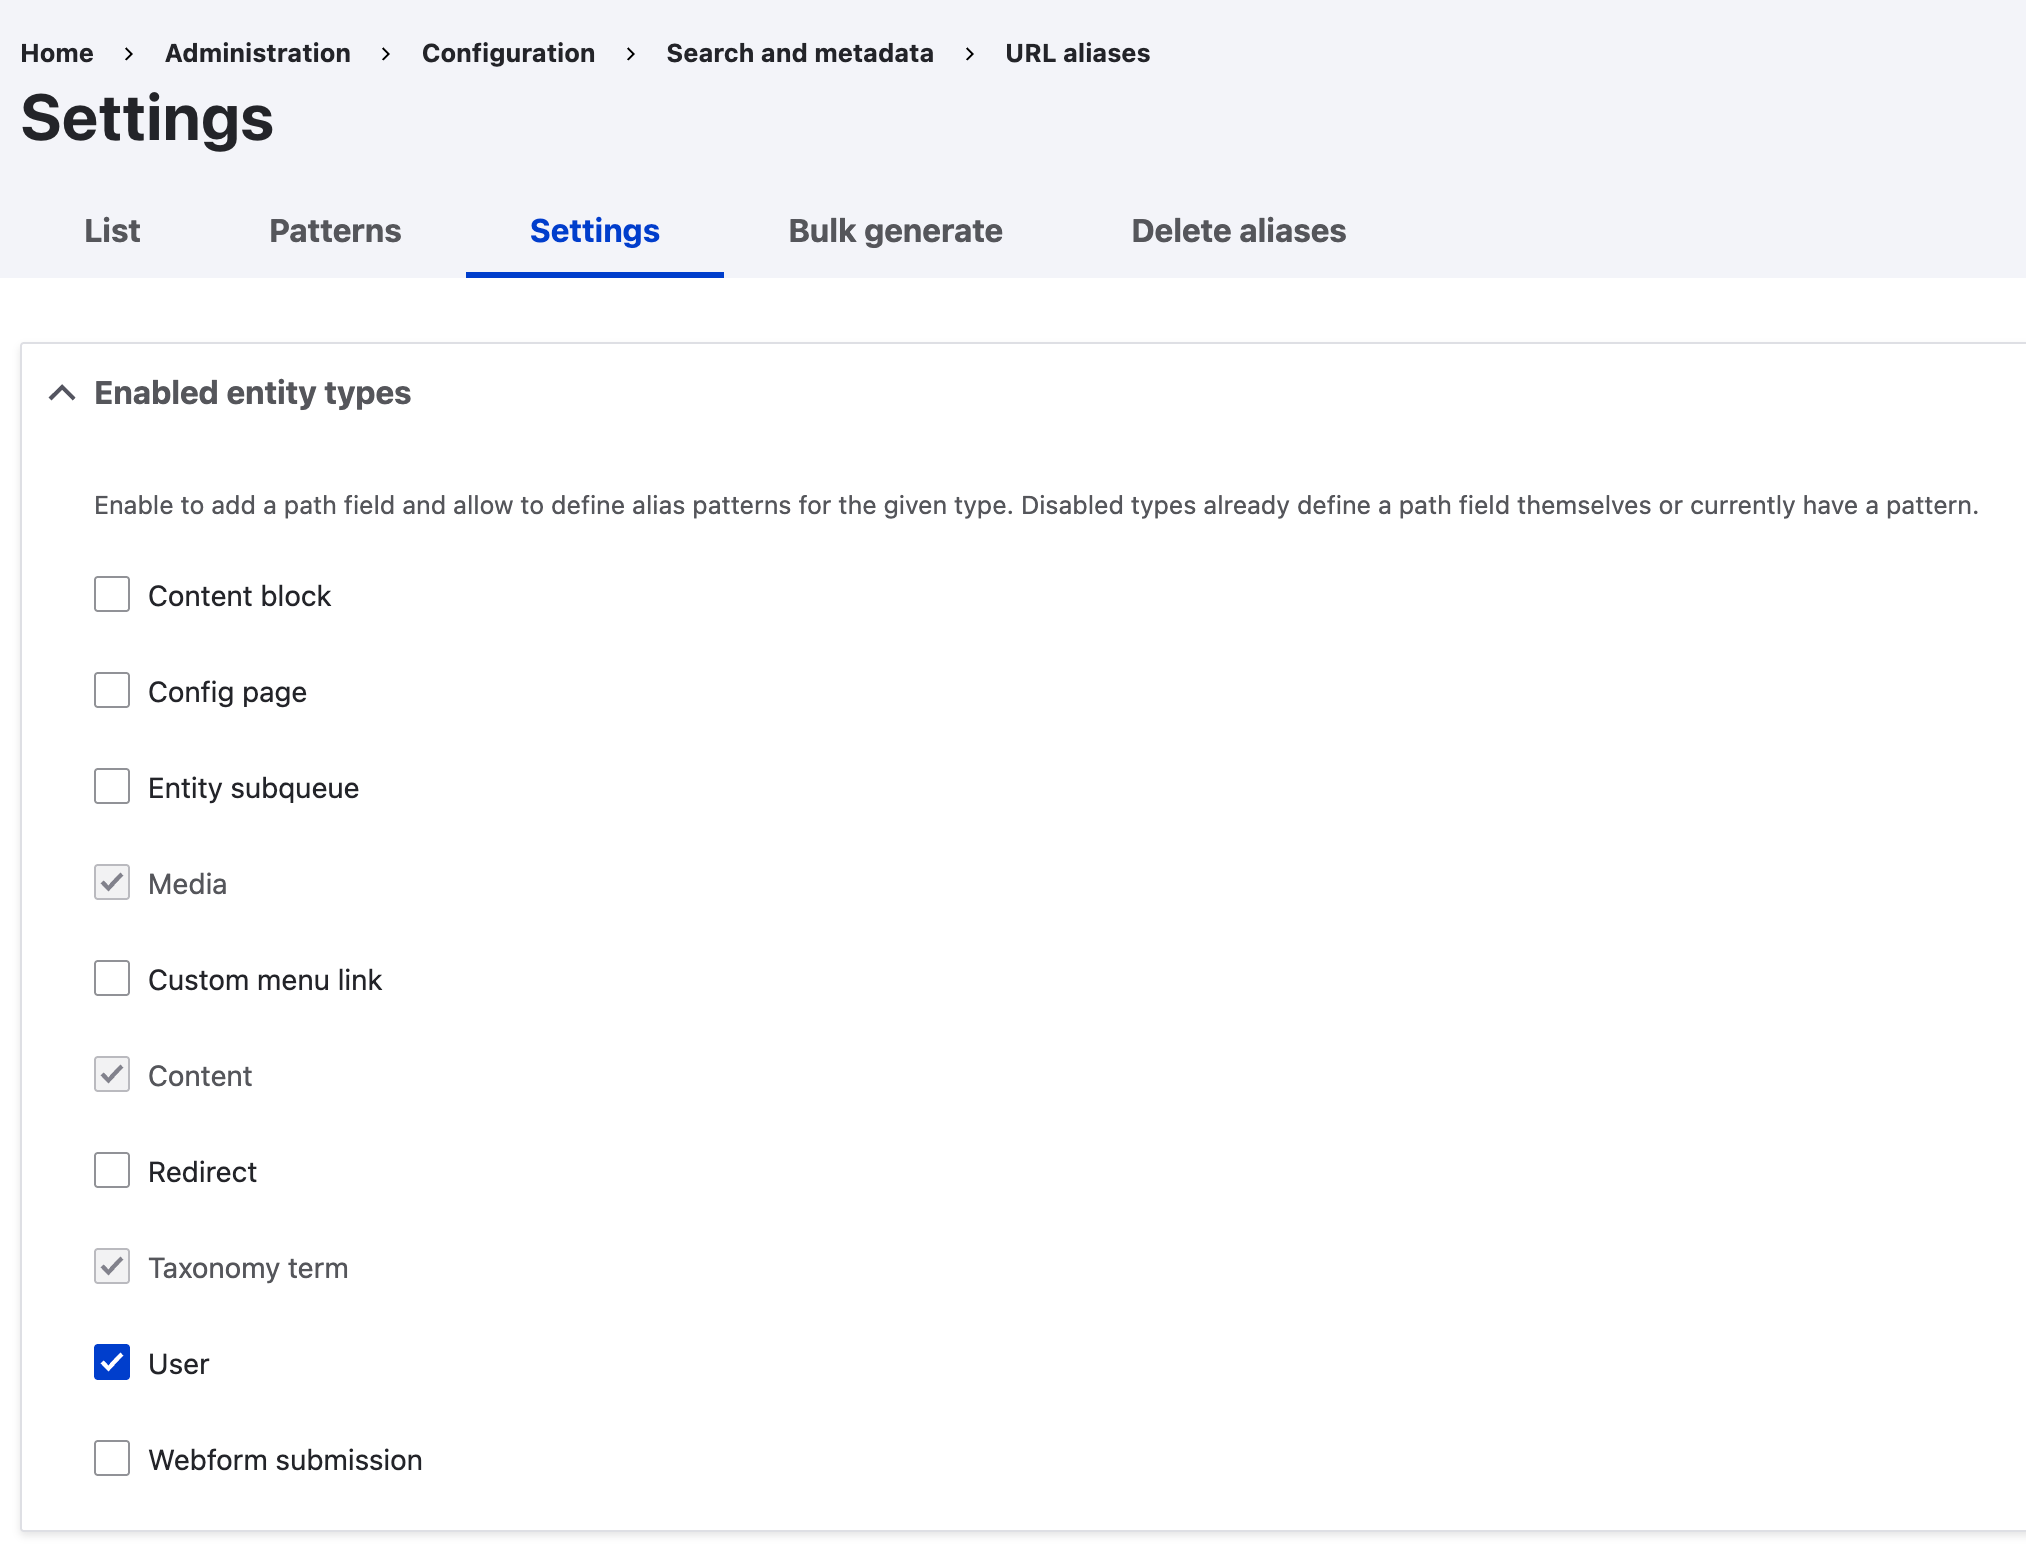2026x1558 pixels.
Task: Toggle the disabled Media checkbox
Action: coord(112,882)
